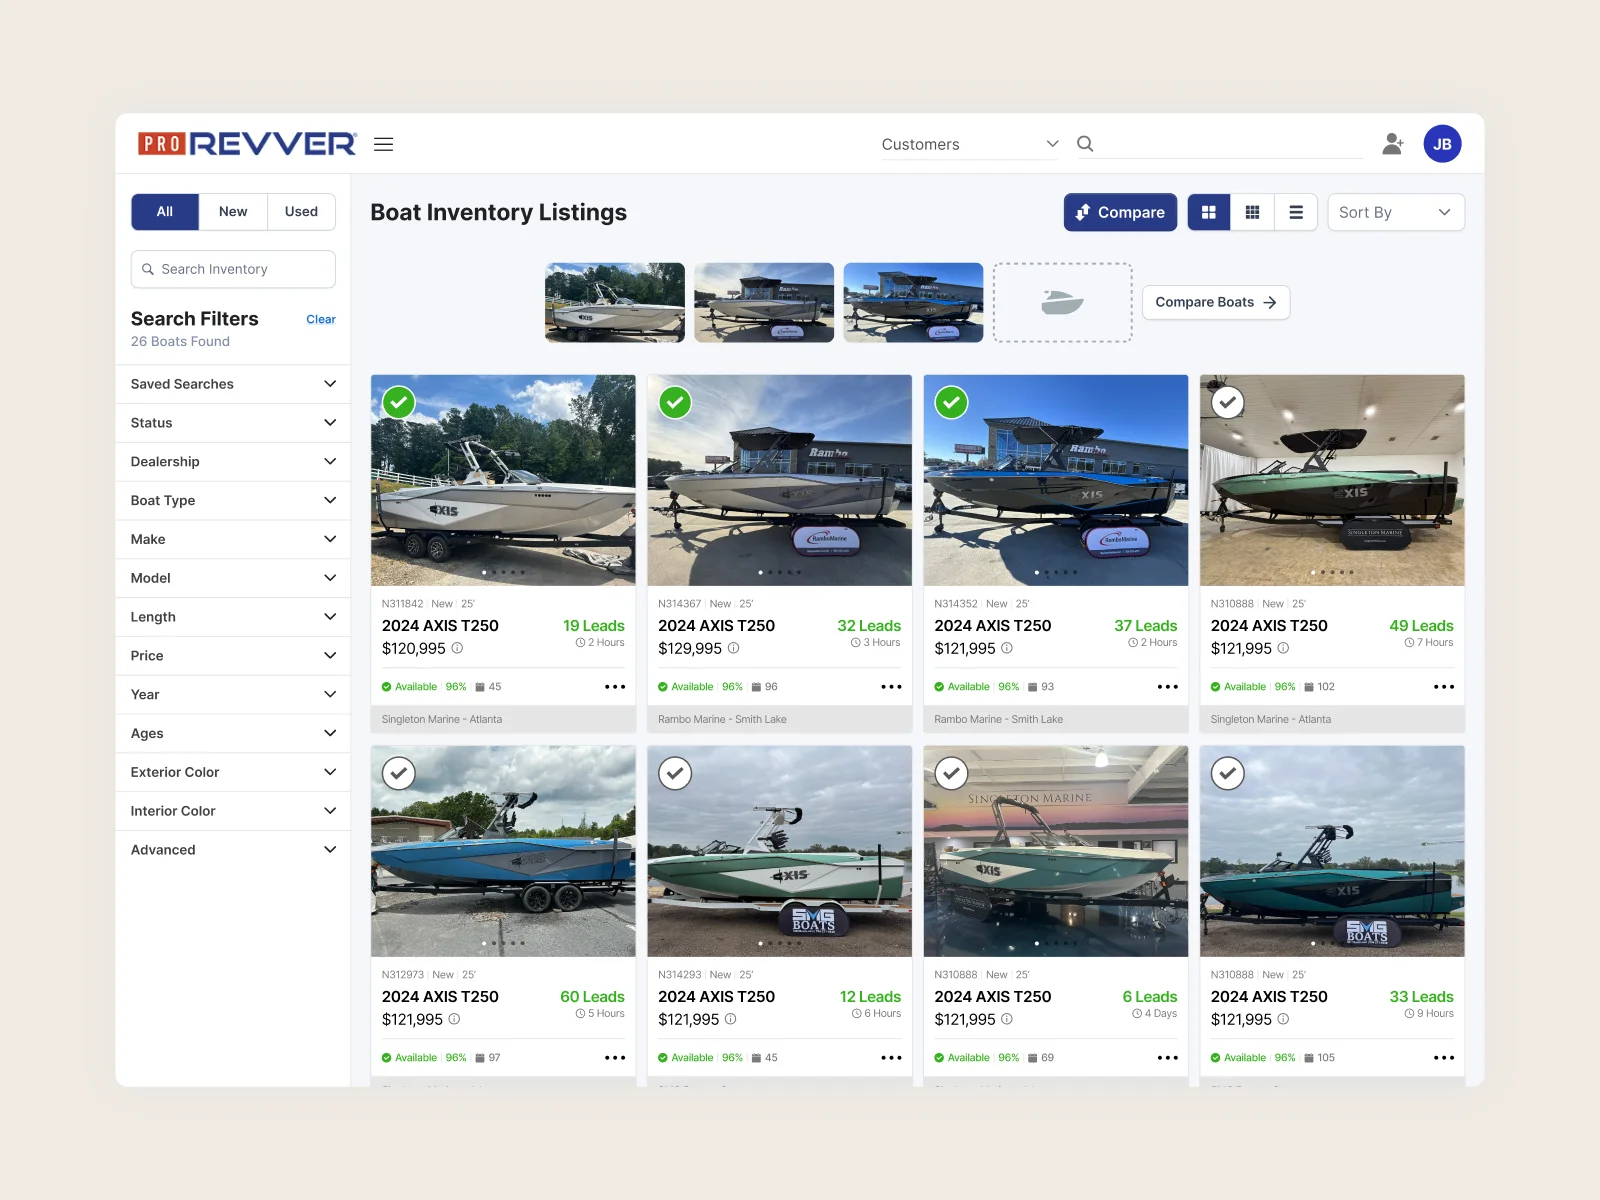Click the Search Inventory field
The width and height of the screenshot is (1600, 1200).
tap(233, 269)
